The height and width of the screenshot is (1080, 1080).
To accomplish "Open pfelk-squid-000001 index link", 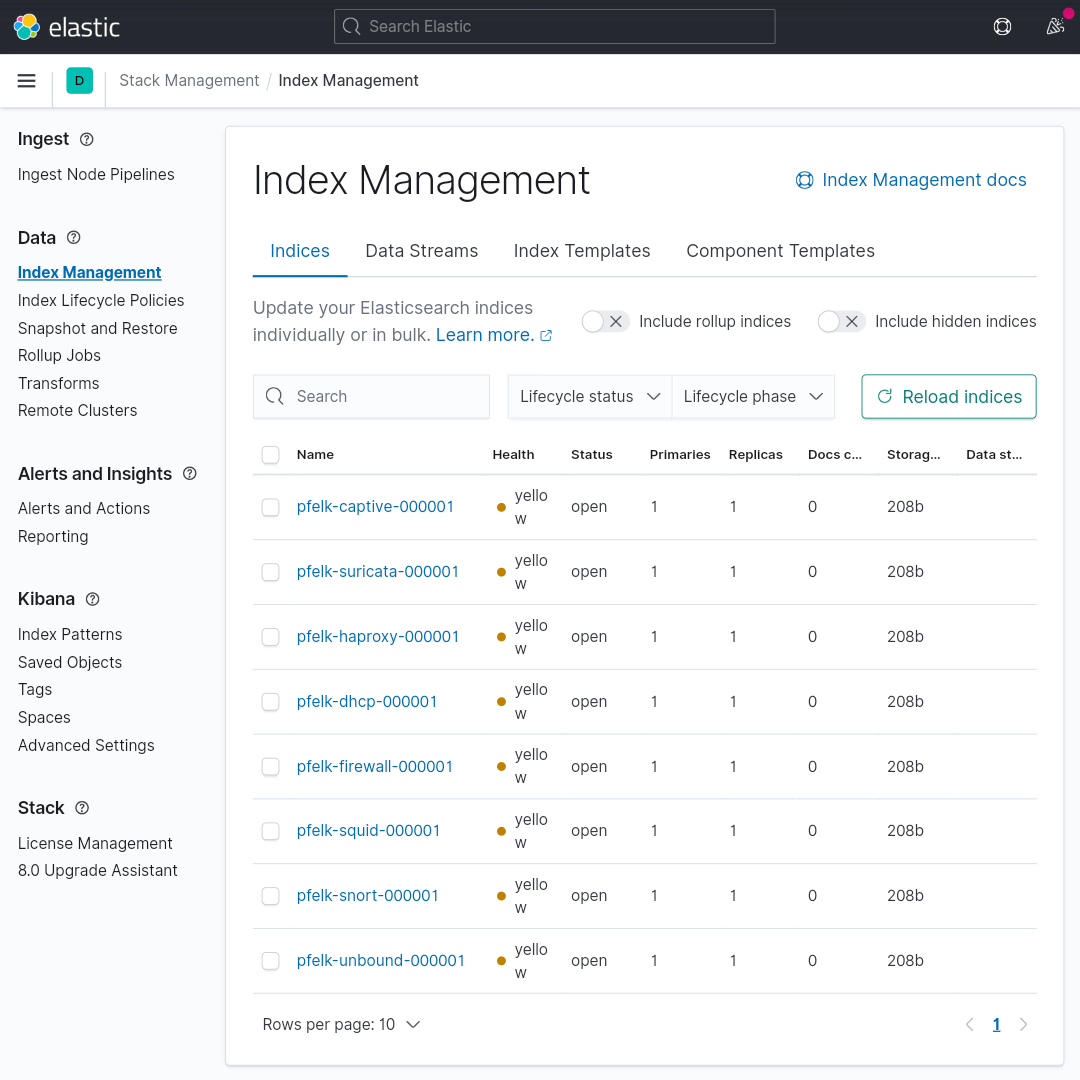I will point(368,831).
